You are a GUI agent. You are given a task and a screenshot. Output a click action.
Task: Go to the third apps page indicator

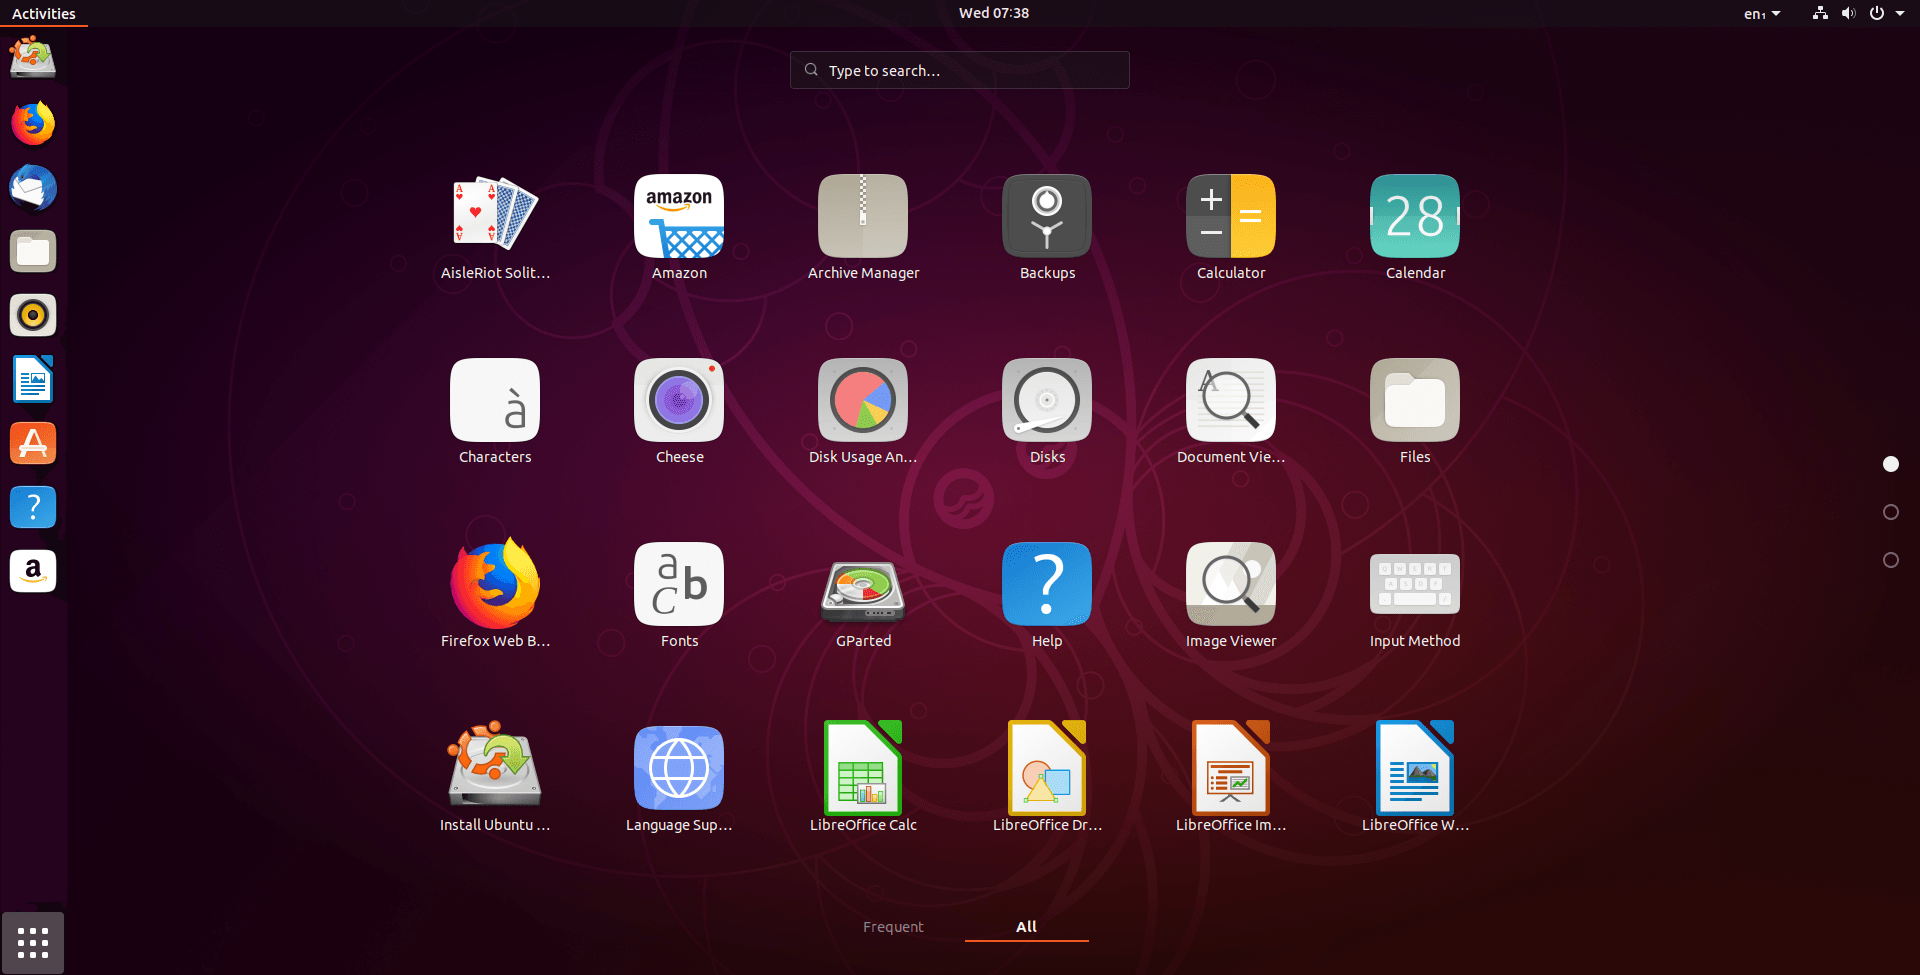(1891, 560)
